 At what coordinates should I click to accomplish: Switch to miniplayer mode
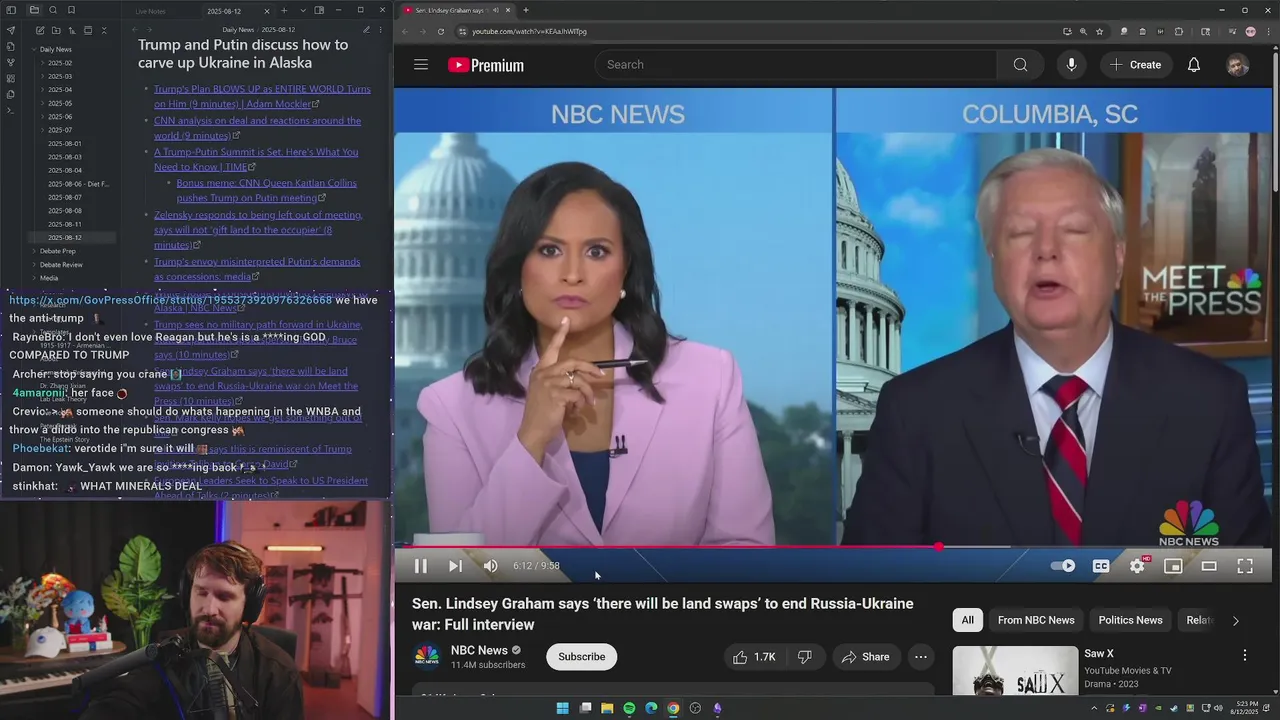1173,566
